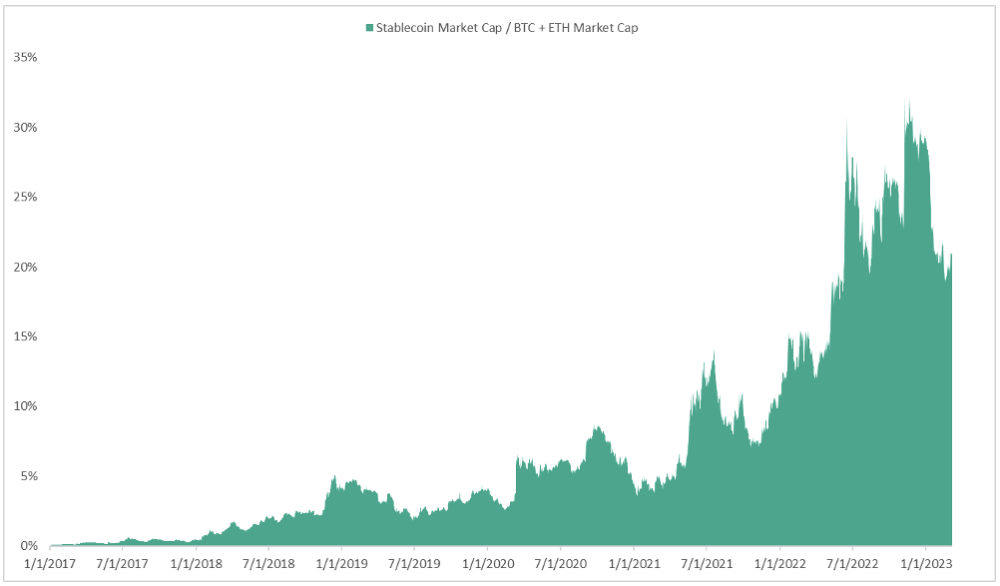This screenshot has width=1000, height=586.
Task: Click the 7/1/2018 date label
Action: 268,565
